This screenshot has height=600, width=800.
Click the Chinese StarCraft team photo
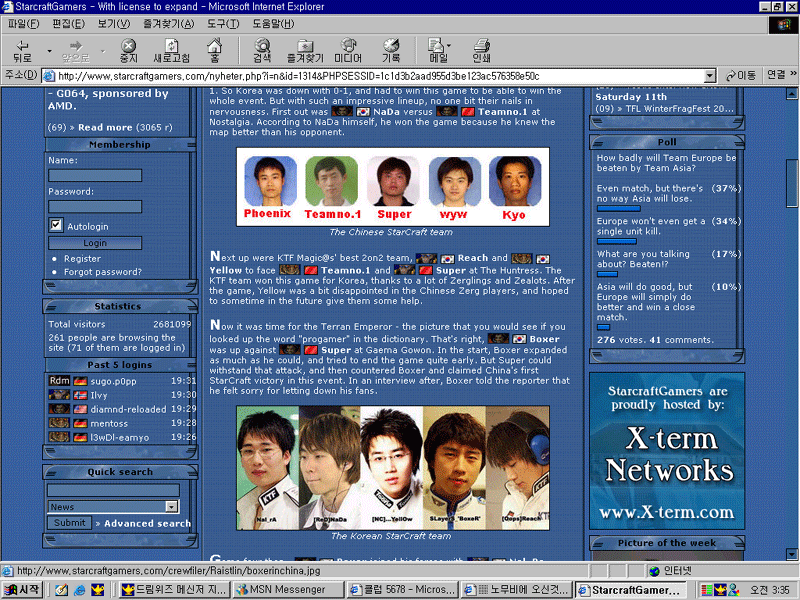[x=393, y=187]
